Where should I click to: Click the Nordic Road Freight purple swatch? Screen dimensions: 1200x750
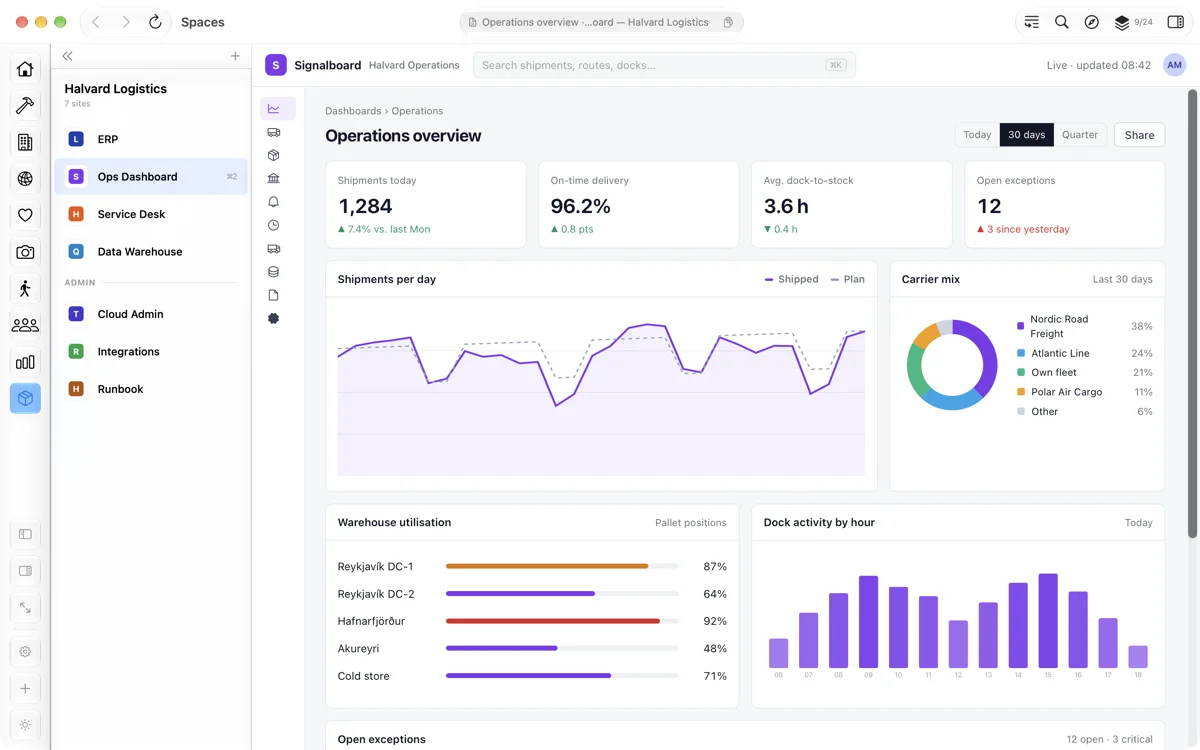pos(1020,326)
